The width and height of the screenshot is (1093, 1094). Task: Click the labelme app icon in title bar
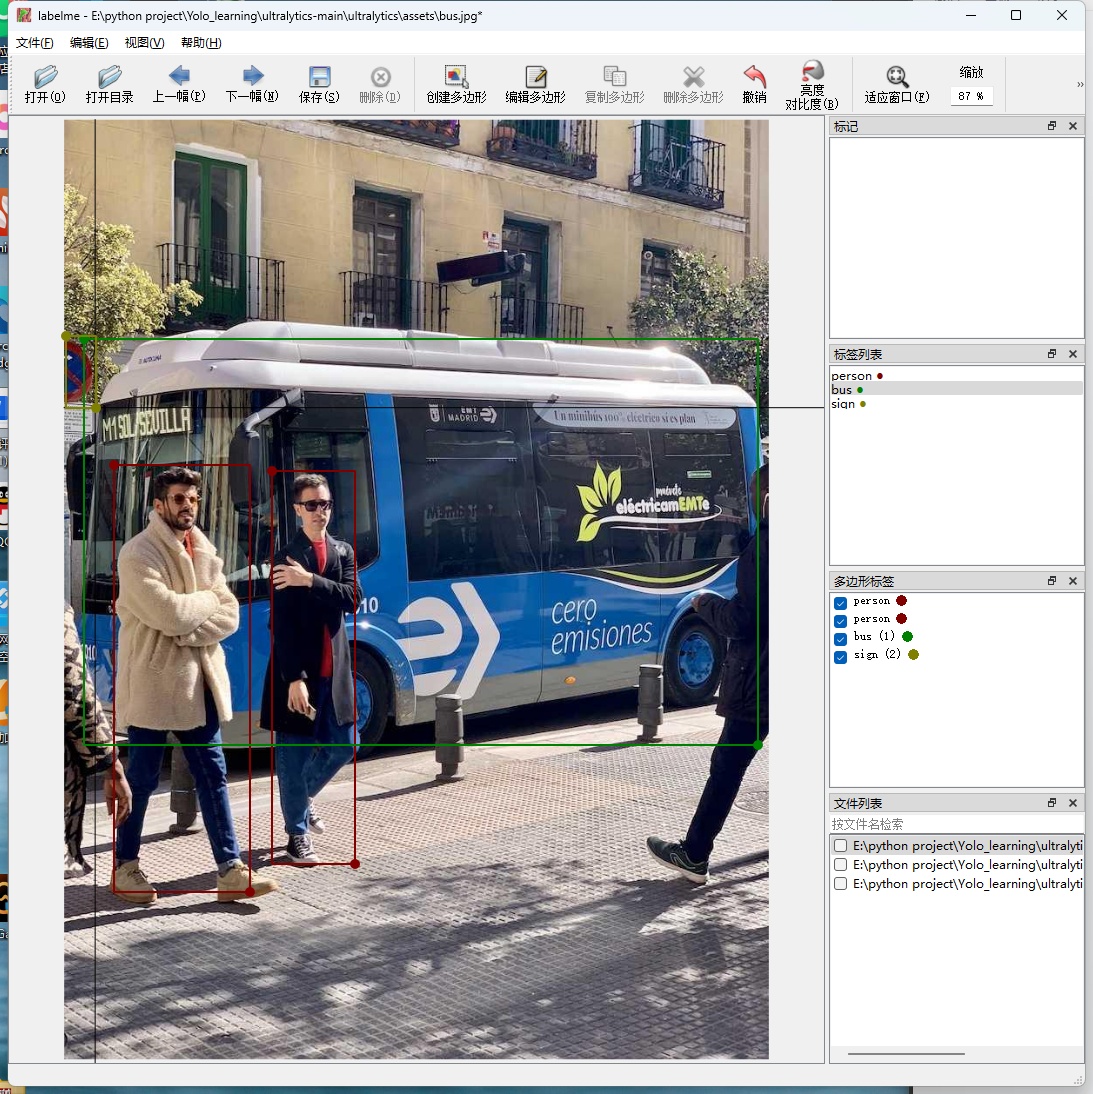pos(24,15)
